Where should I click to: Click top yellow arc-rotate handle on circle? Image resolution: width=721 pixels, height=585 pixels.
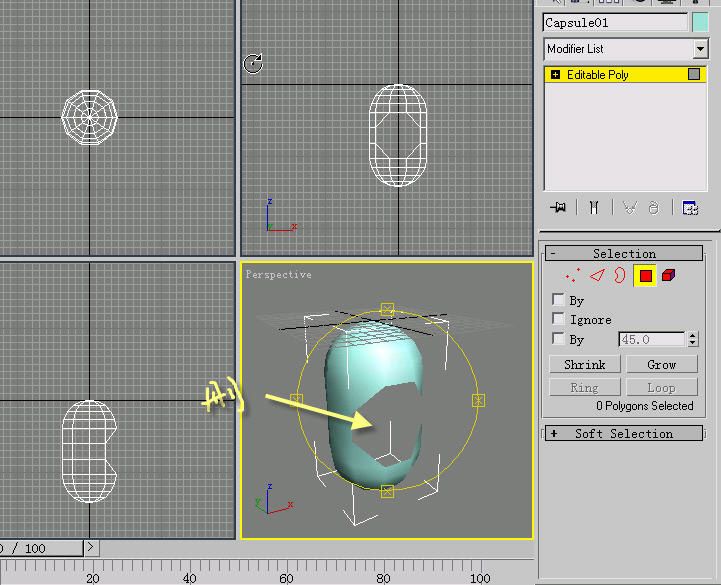[x=387, y=309]
